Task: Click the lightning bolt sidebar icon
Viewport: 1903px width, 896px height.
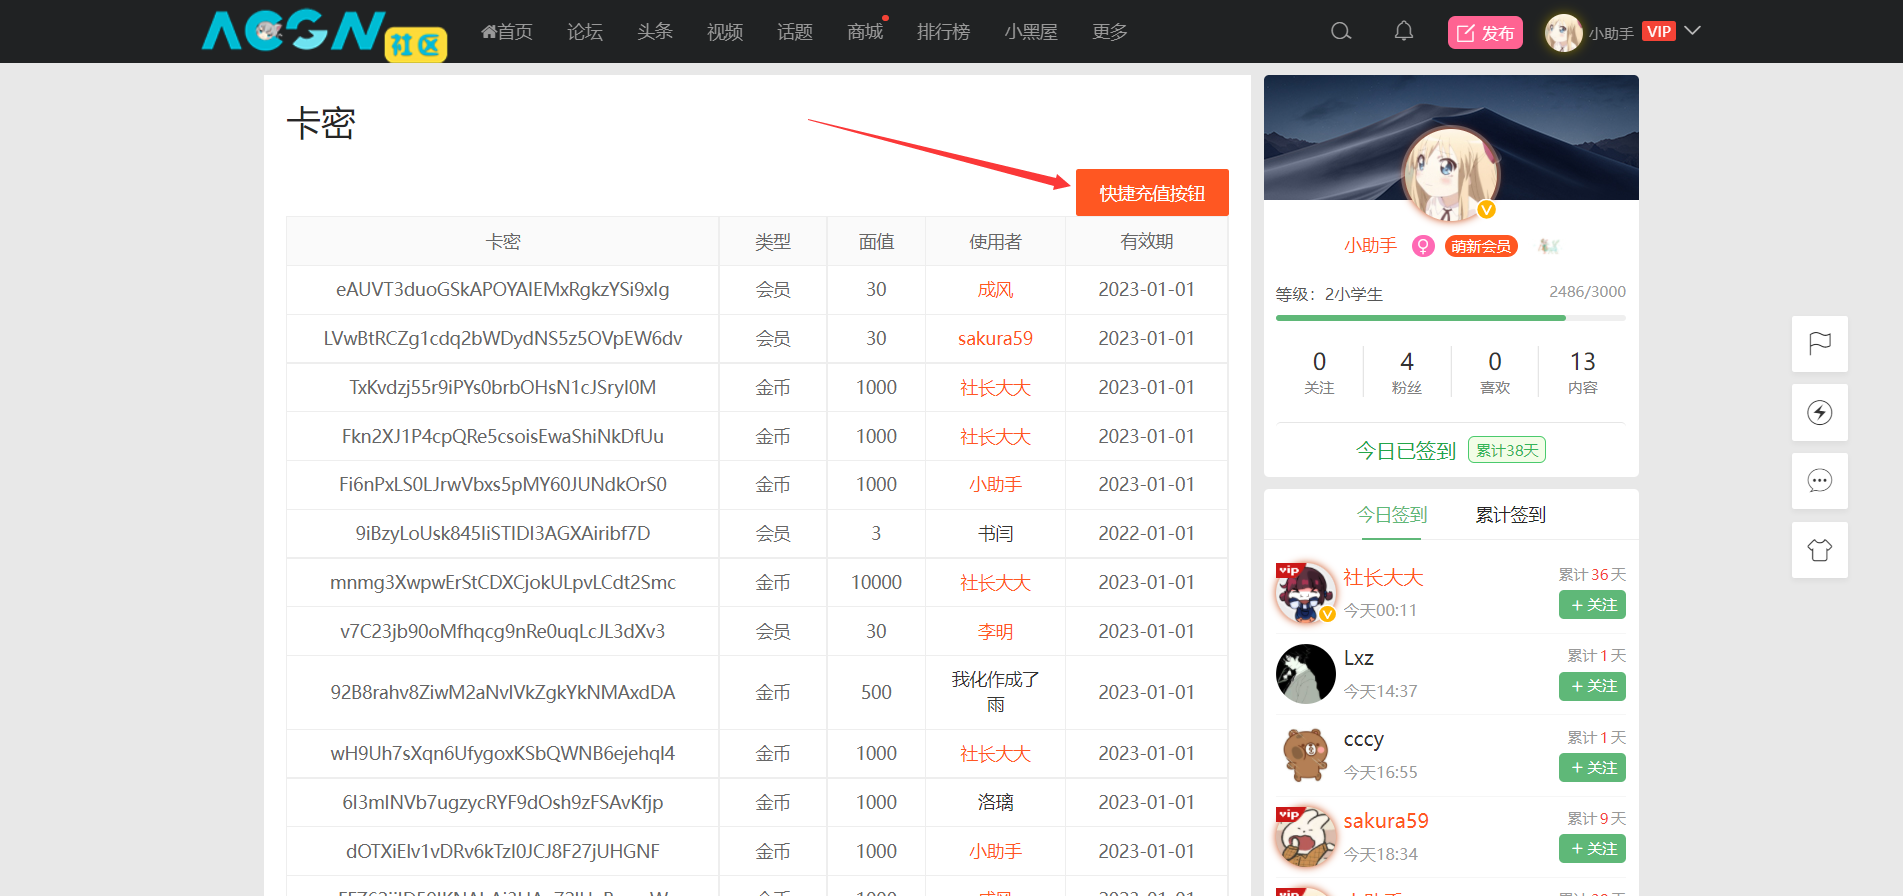Action: coord(1819,413)
